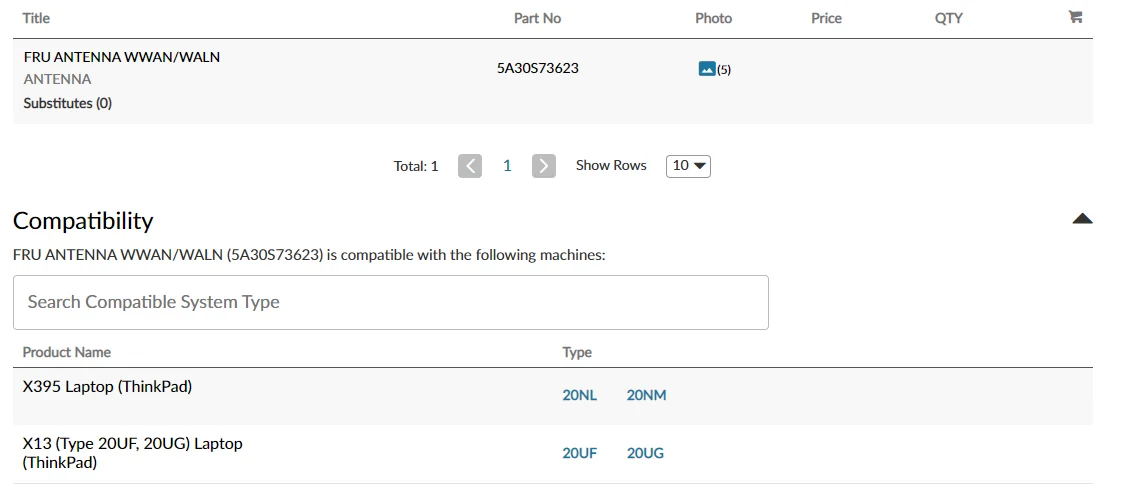The image size is (1125, 495).
Task: Open the 20NM machine type link
Action: pos(646,395)
